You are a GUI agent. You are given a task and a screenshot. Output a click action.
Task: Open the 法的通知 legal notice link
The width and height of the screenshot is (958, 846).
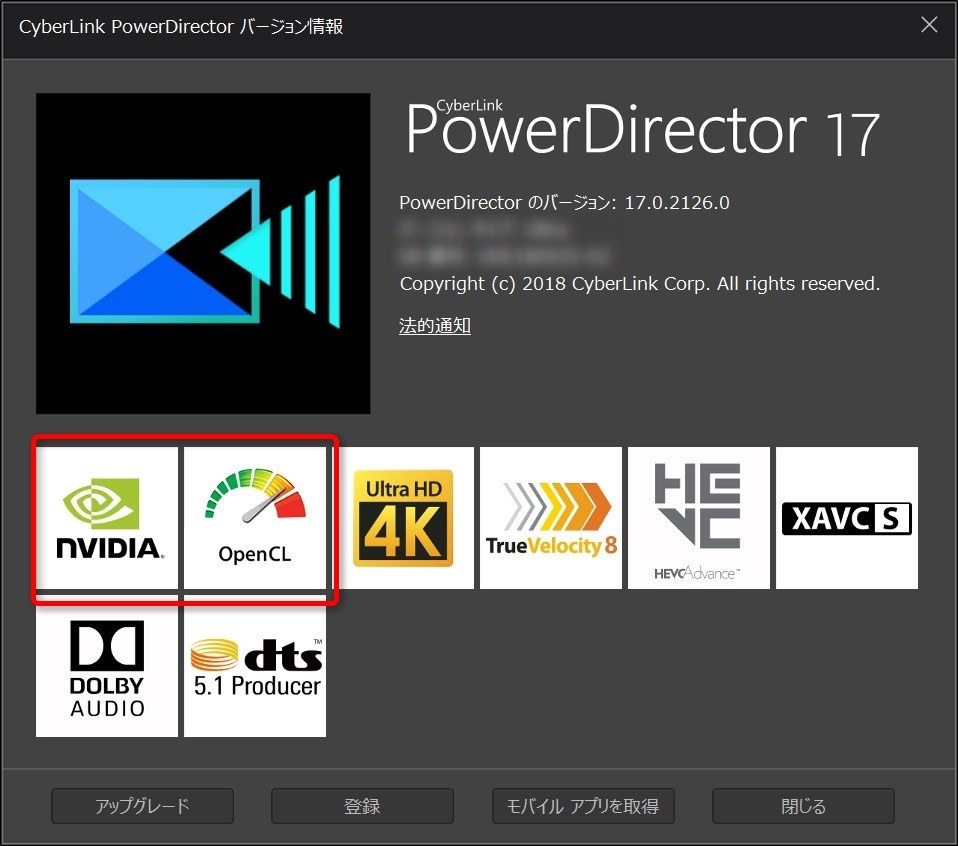(434, 326)
